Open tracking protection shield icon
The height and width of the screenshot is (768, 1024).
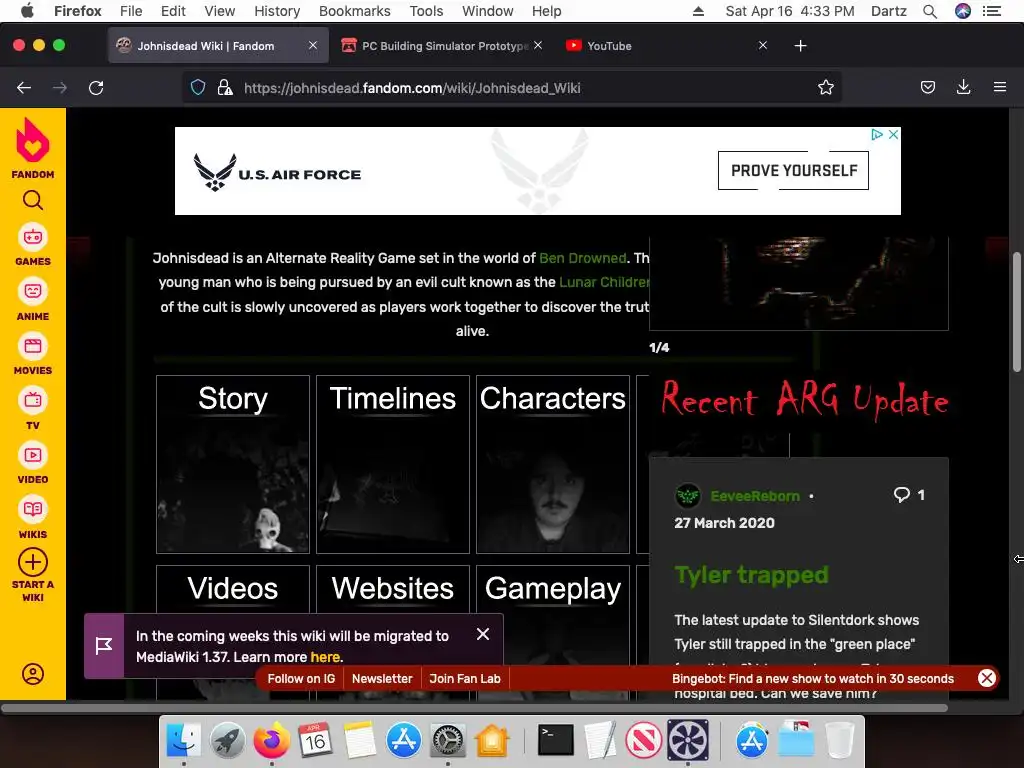[198, 88]
